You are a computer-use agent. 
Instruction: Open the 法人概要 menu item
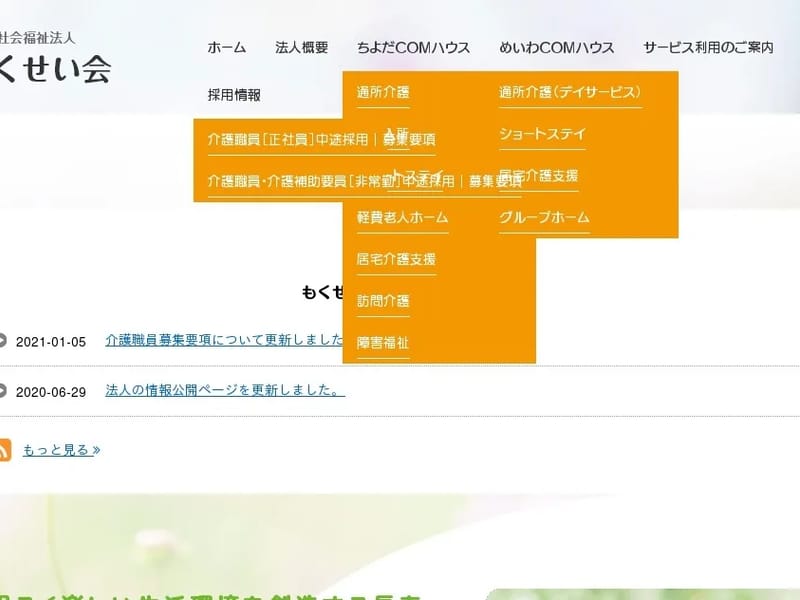point(302,47)
